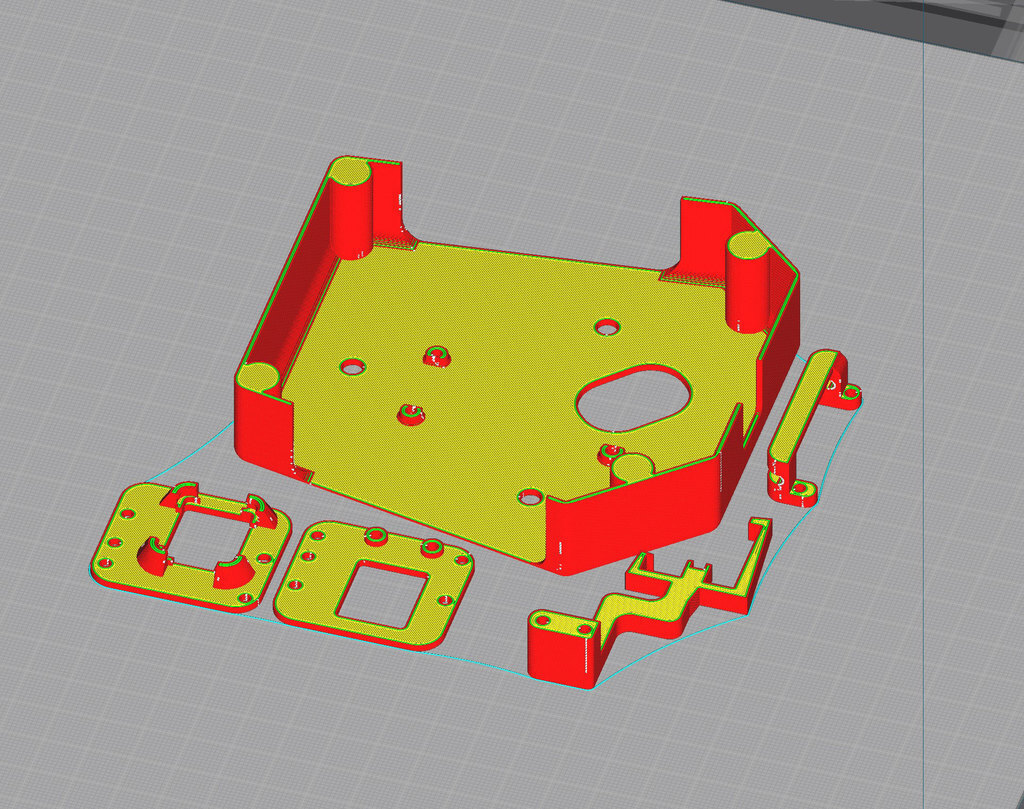Select the flat plate with square cutout
This screenshot has width=1024, height=809.
(374, 584)
